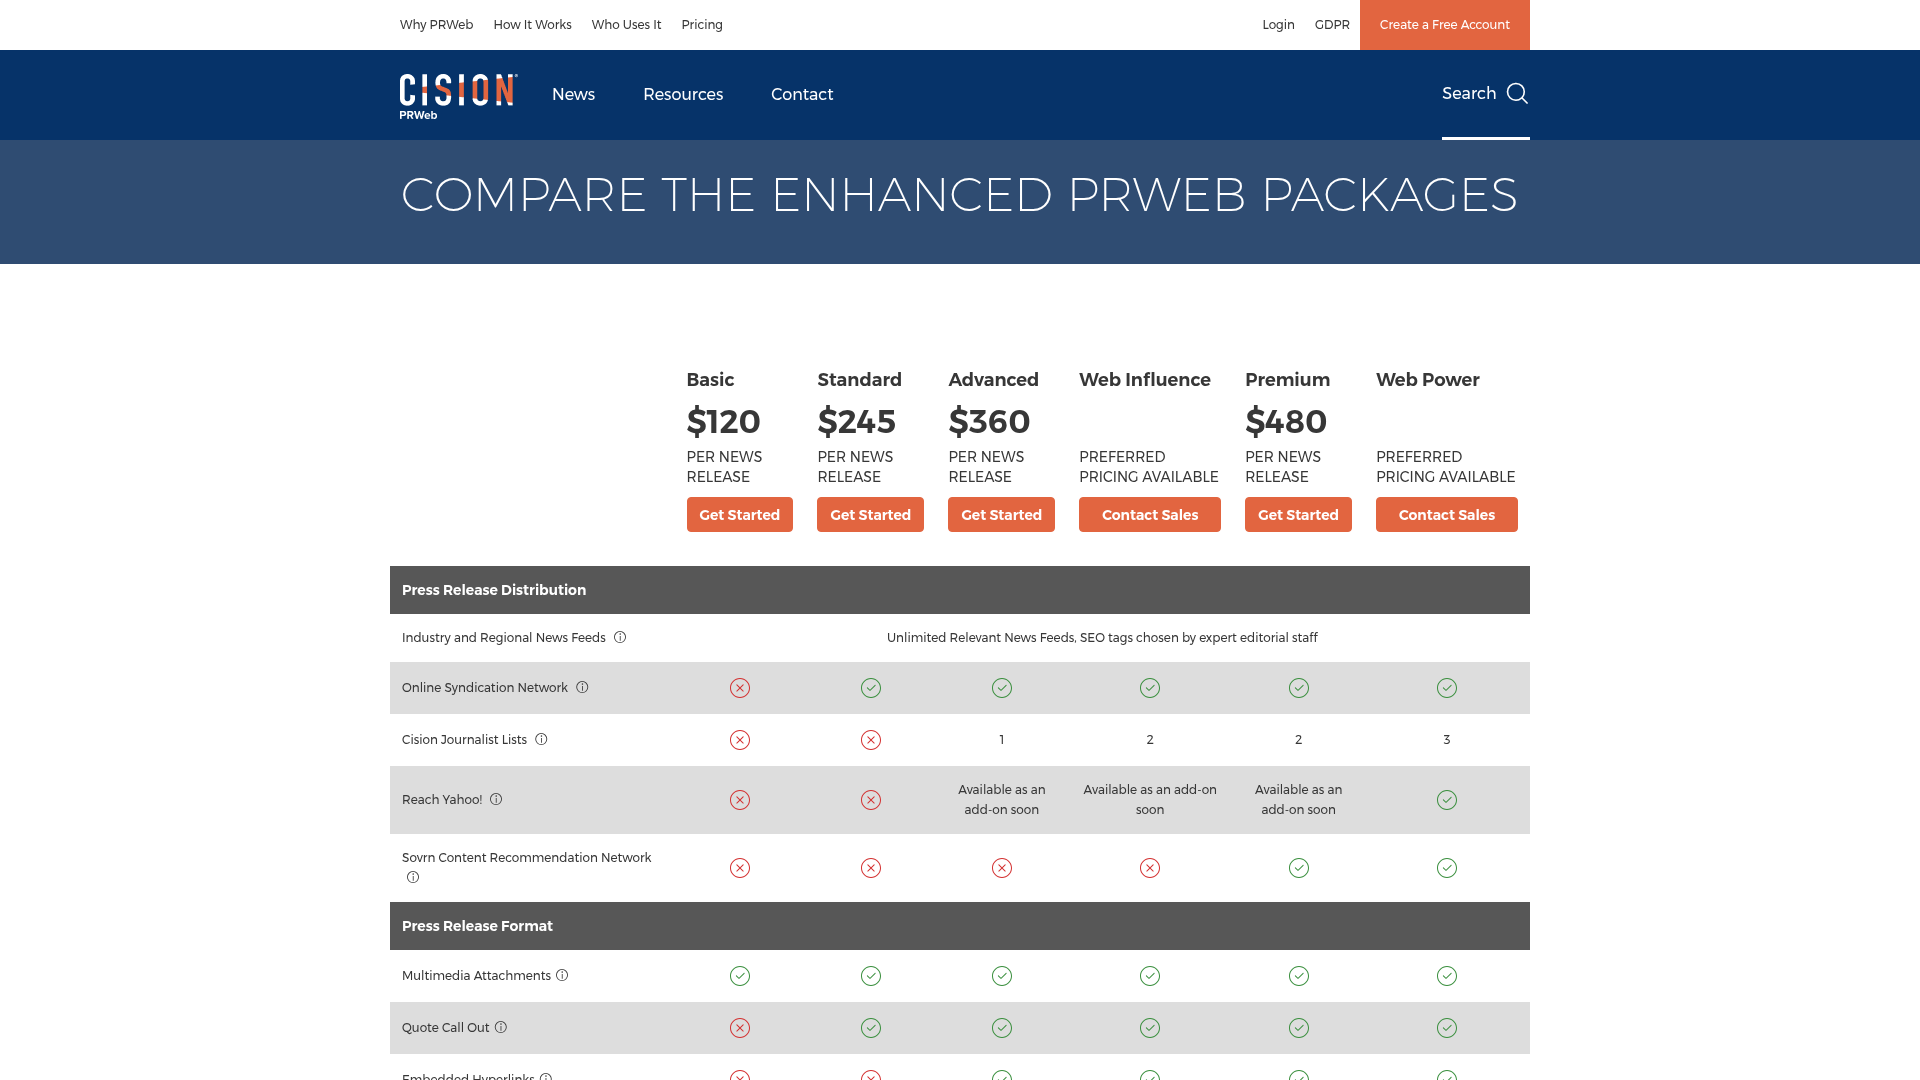Get Started with the Basic package

click(740, 515)
